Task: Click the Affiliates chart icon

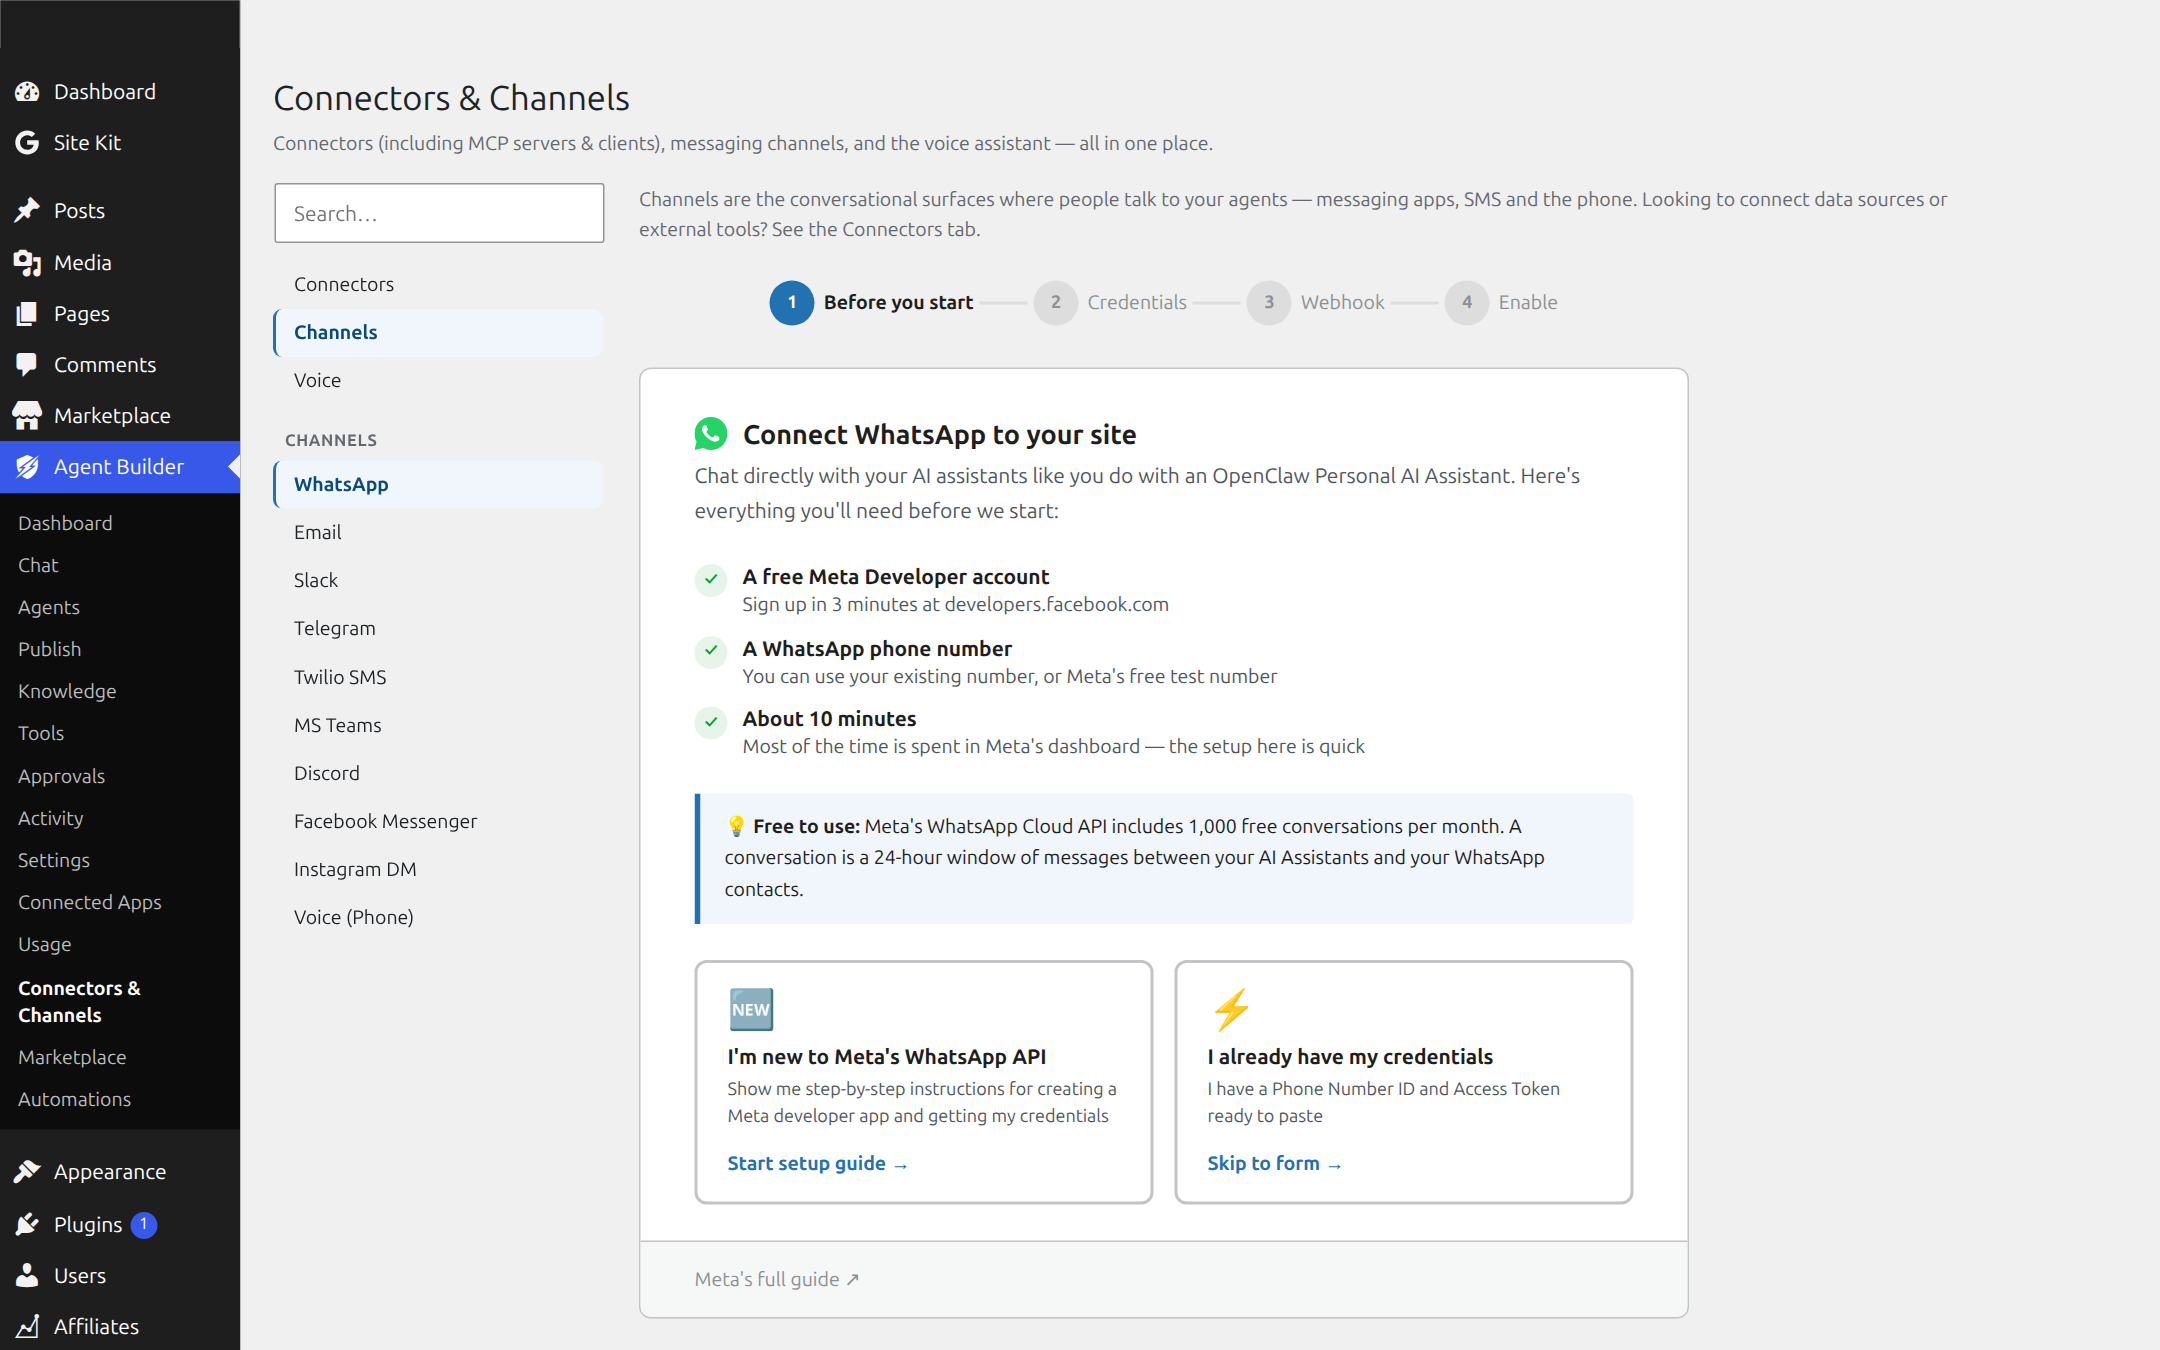Action: coord(27,1327)
